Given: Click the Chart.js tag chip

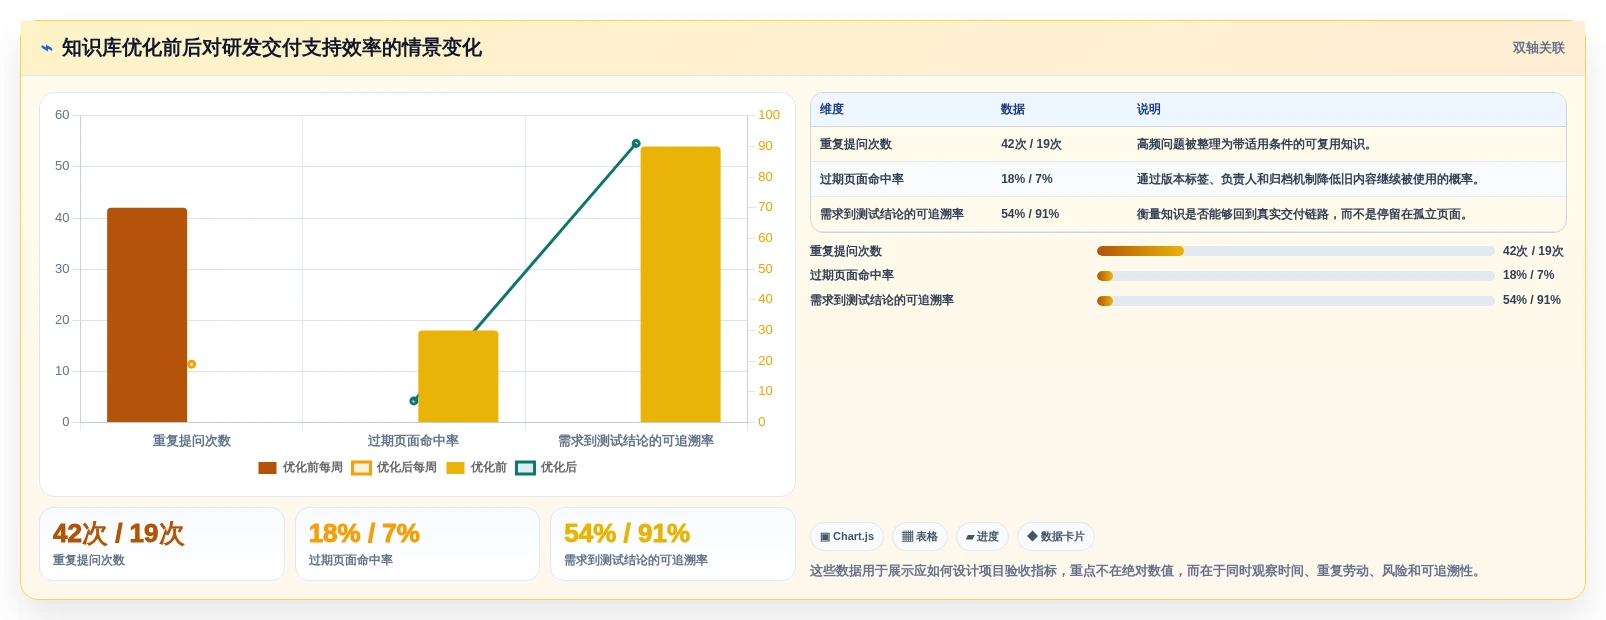Looking at the screenshot, I should pyautogui.click(x=847, y=537).
